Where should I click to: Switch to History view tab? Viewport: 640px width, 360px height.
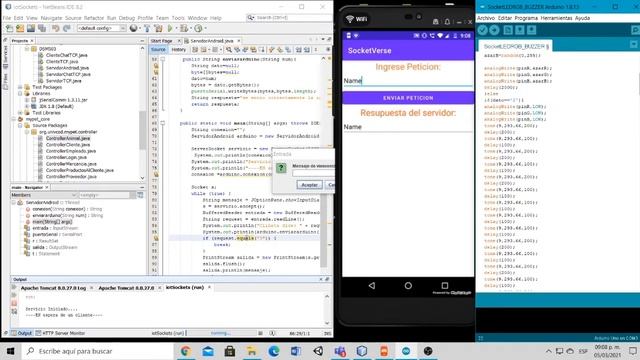(178, 49)
